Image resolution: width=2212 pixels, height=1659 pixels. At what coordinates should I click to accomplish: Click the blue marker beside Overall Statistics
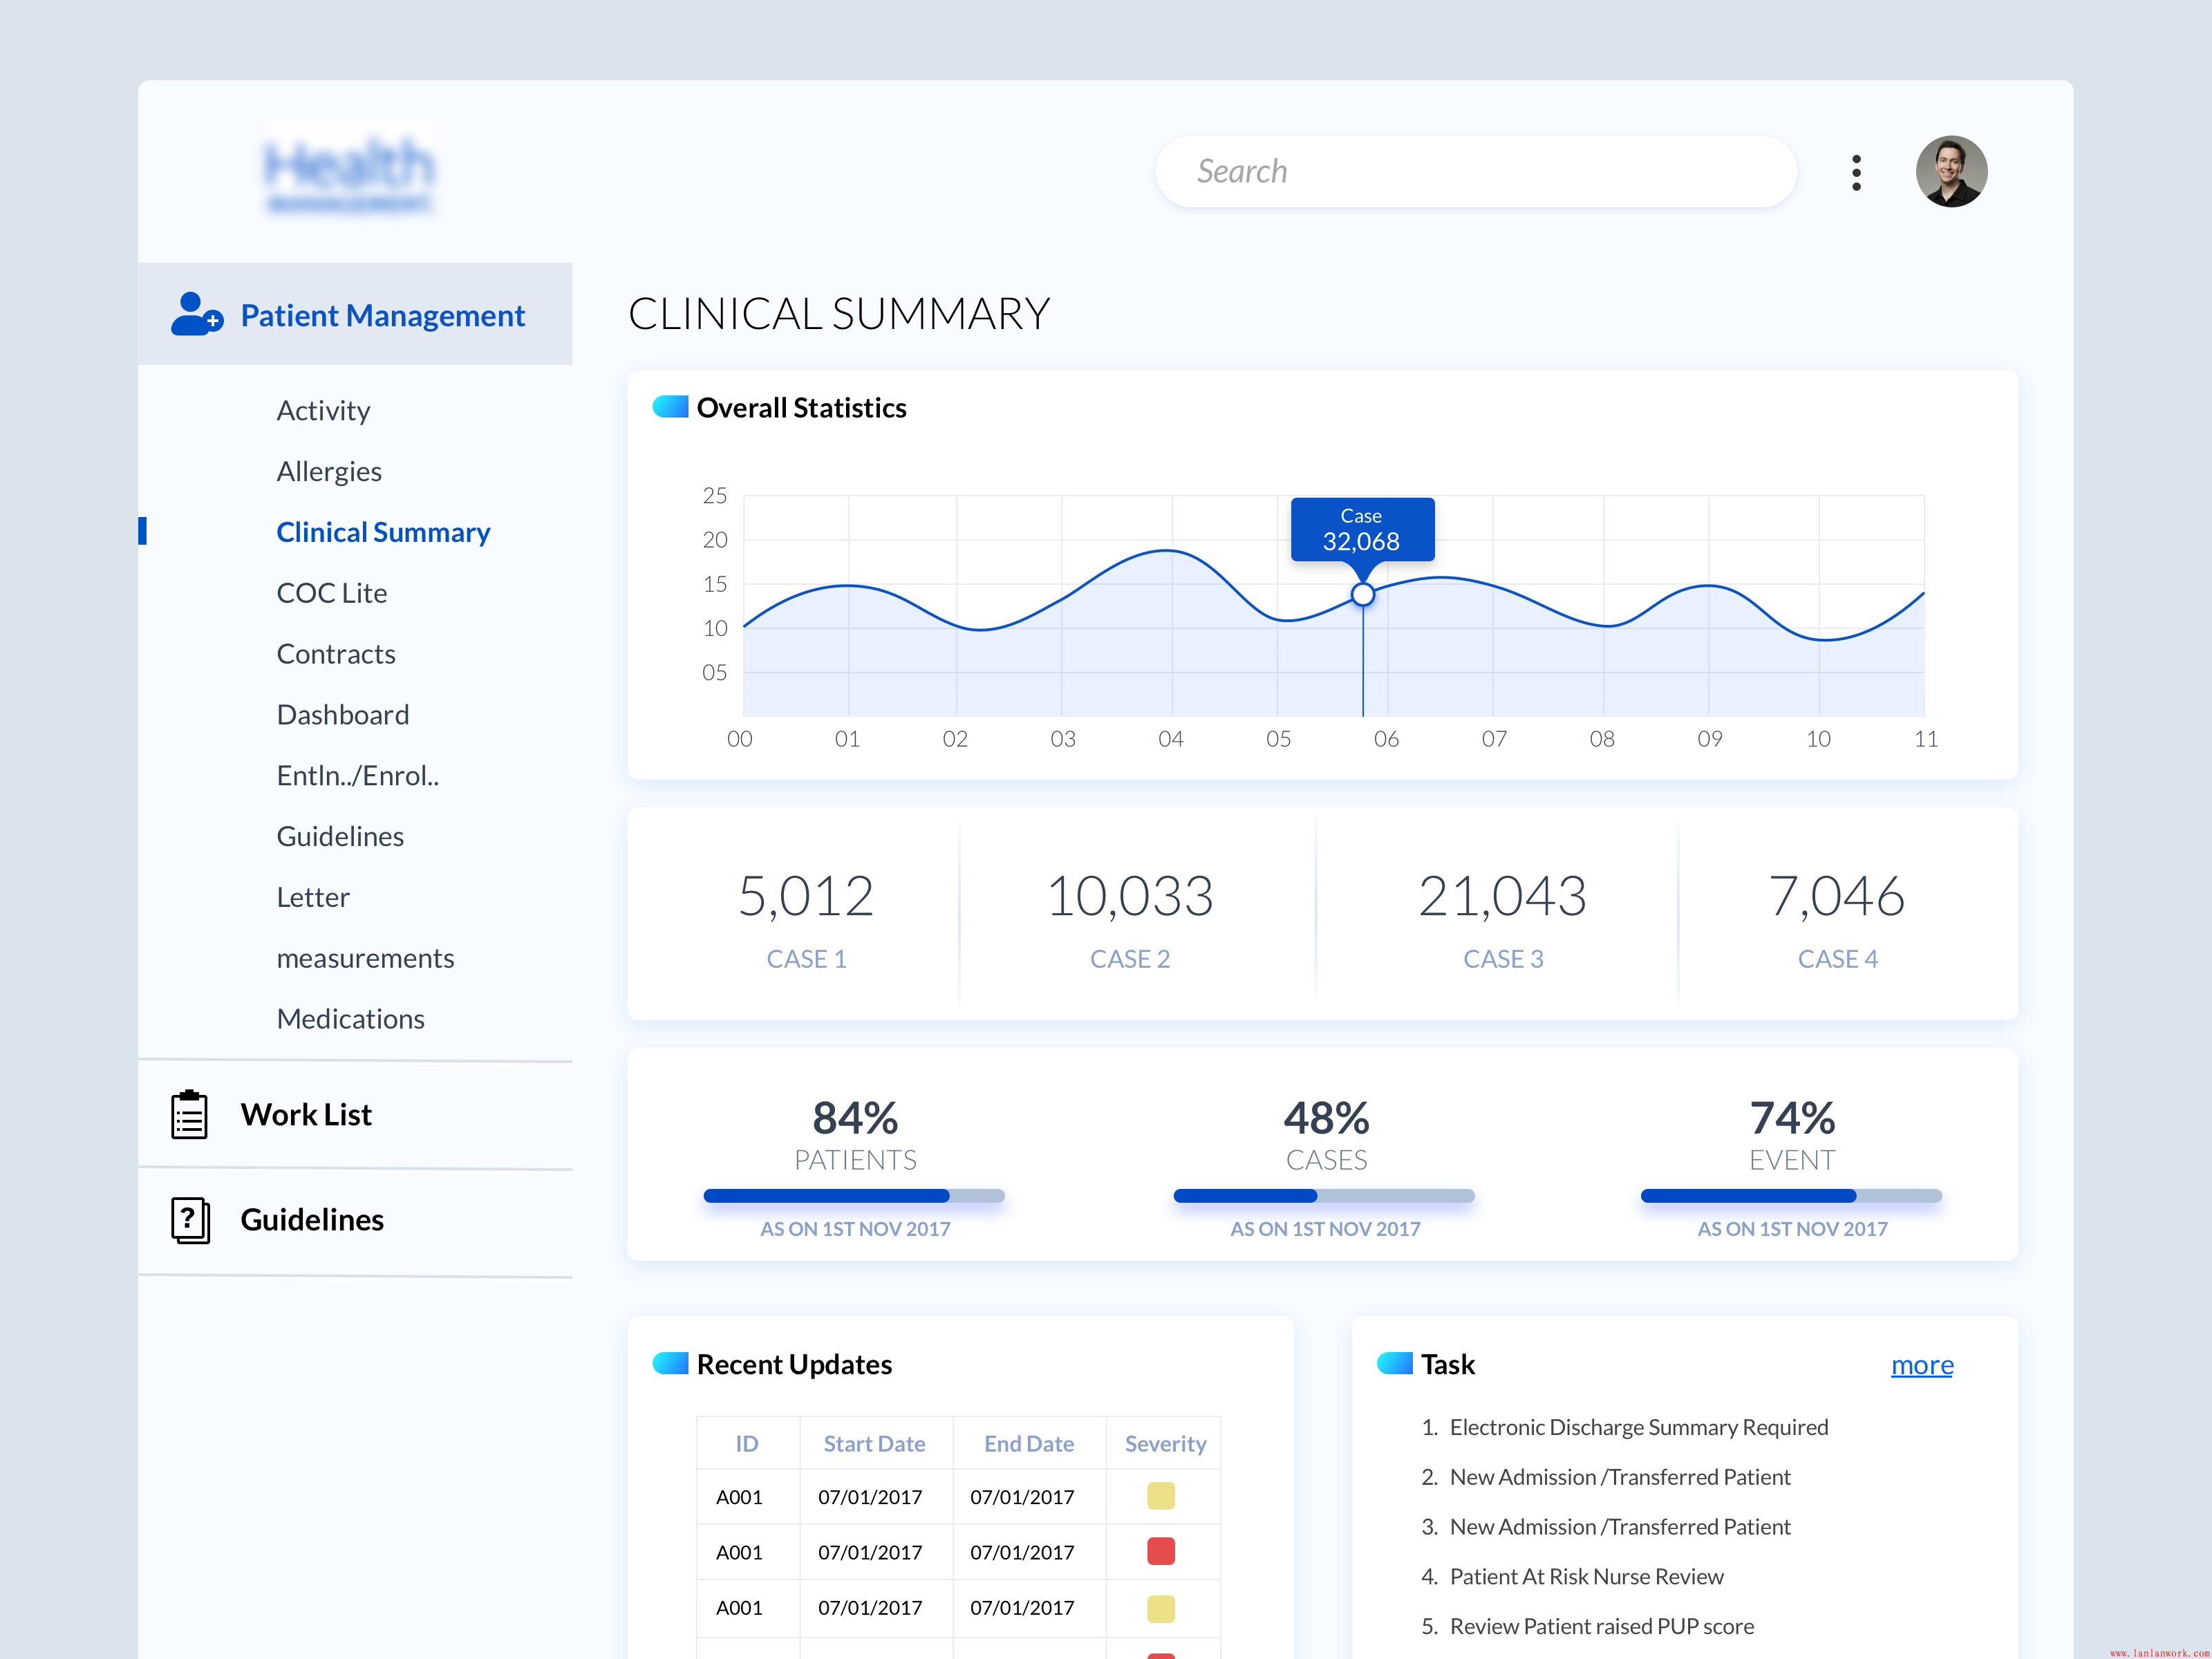click(670, 407)
